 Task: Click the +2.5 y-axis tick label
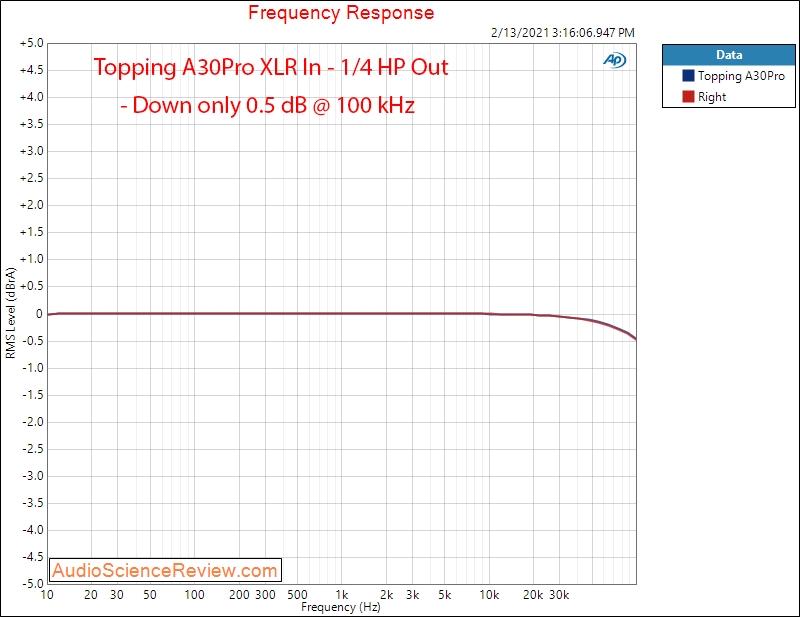pos(32,178)
